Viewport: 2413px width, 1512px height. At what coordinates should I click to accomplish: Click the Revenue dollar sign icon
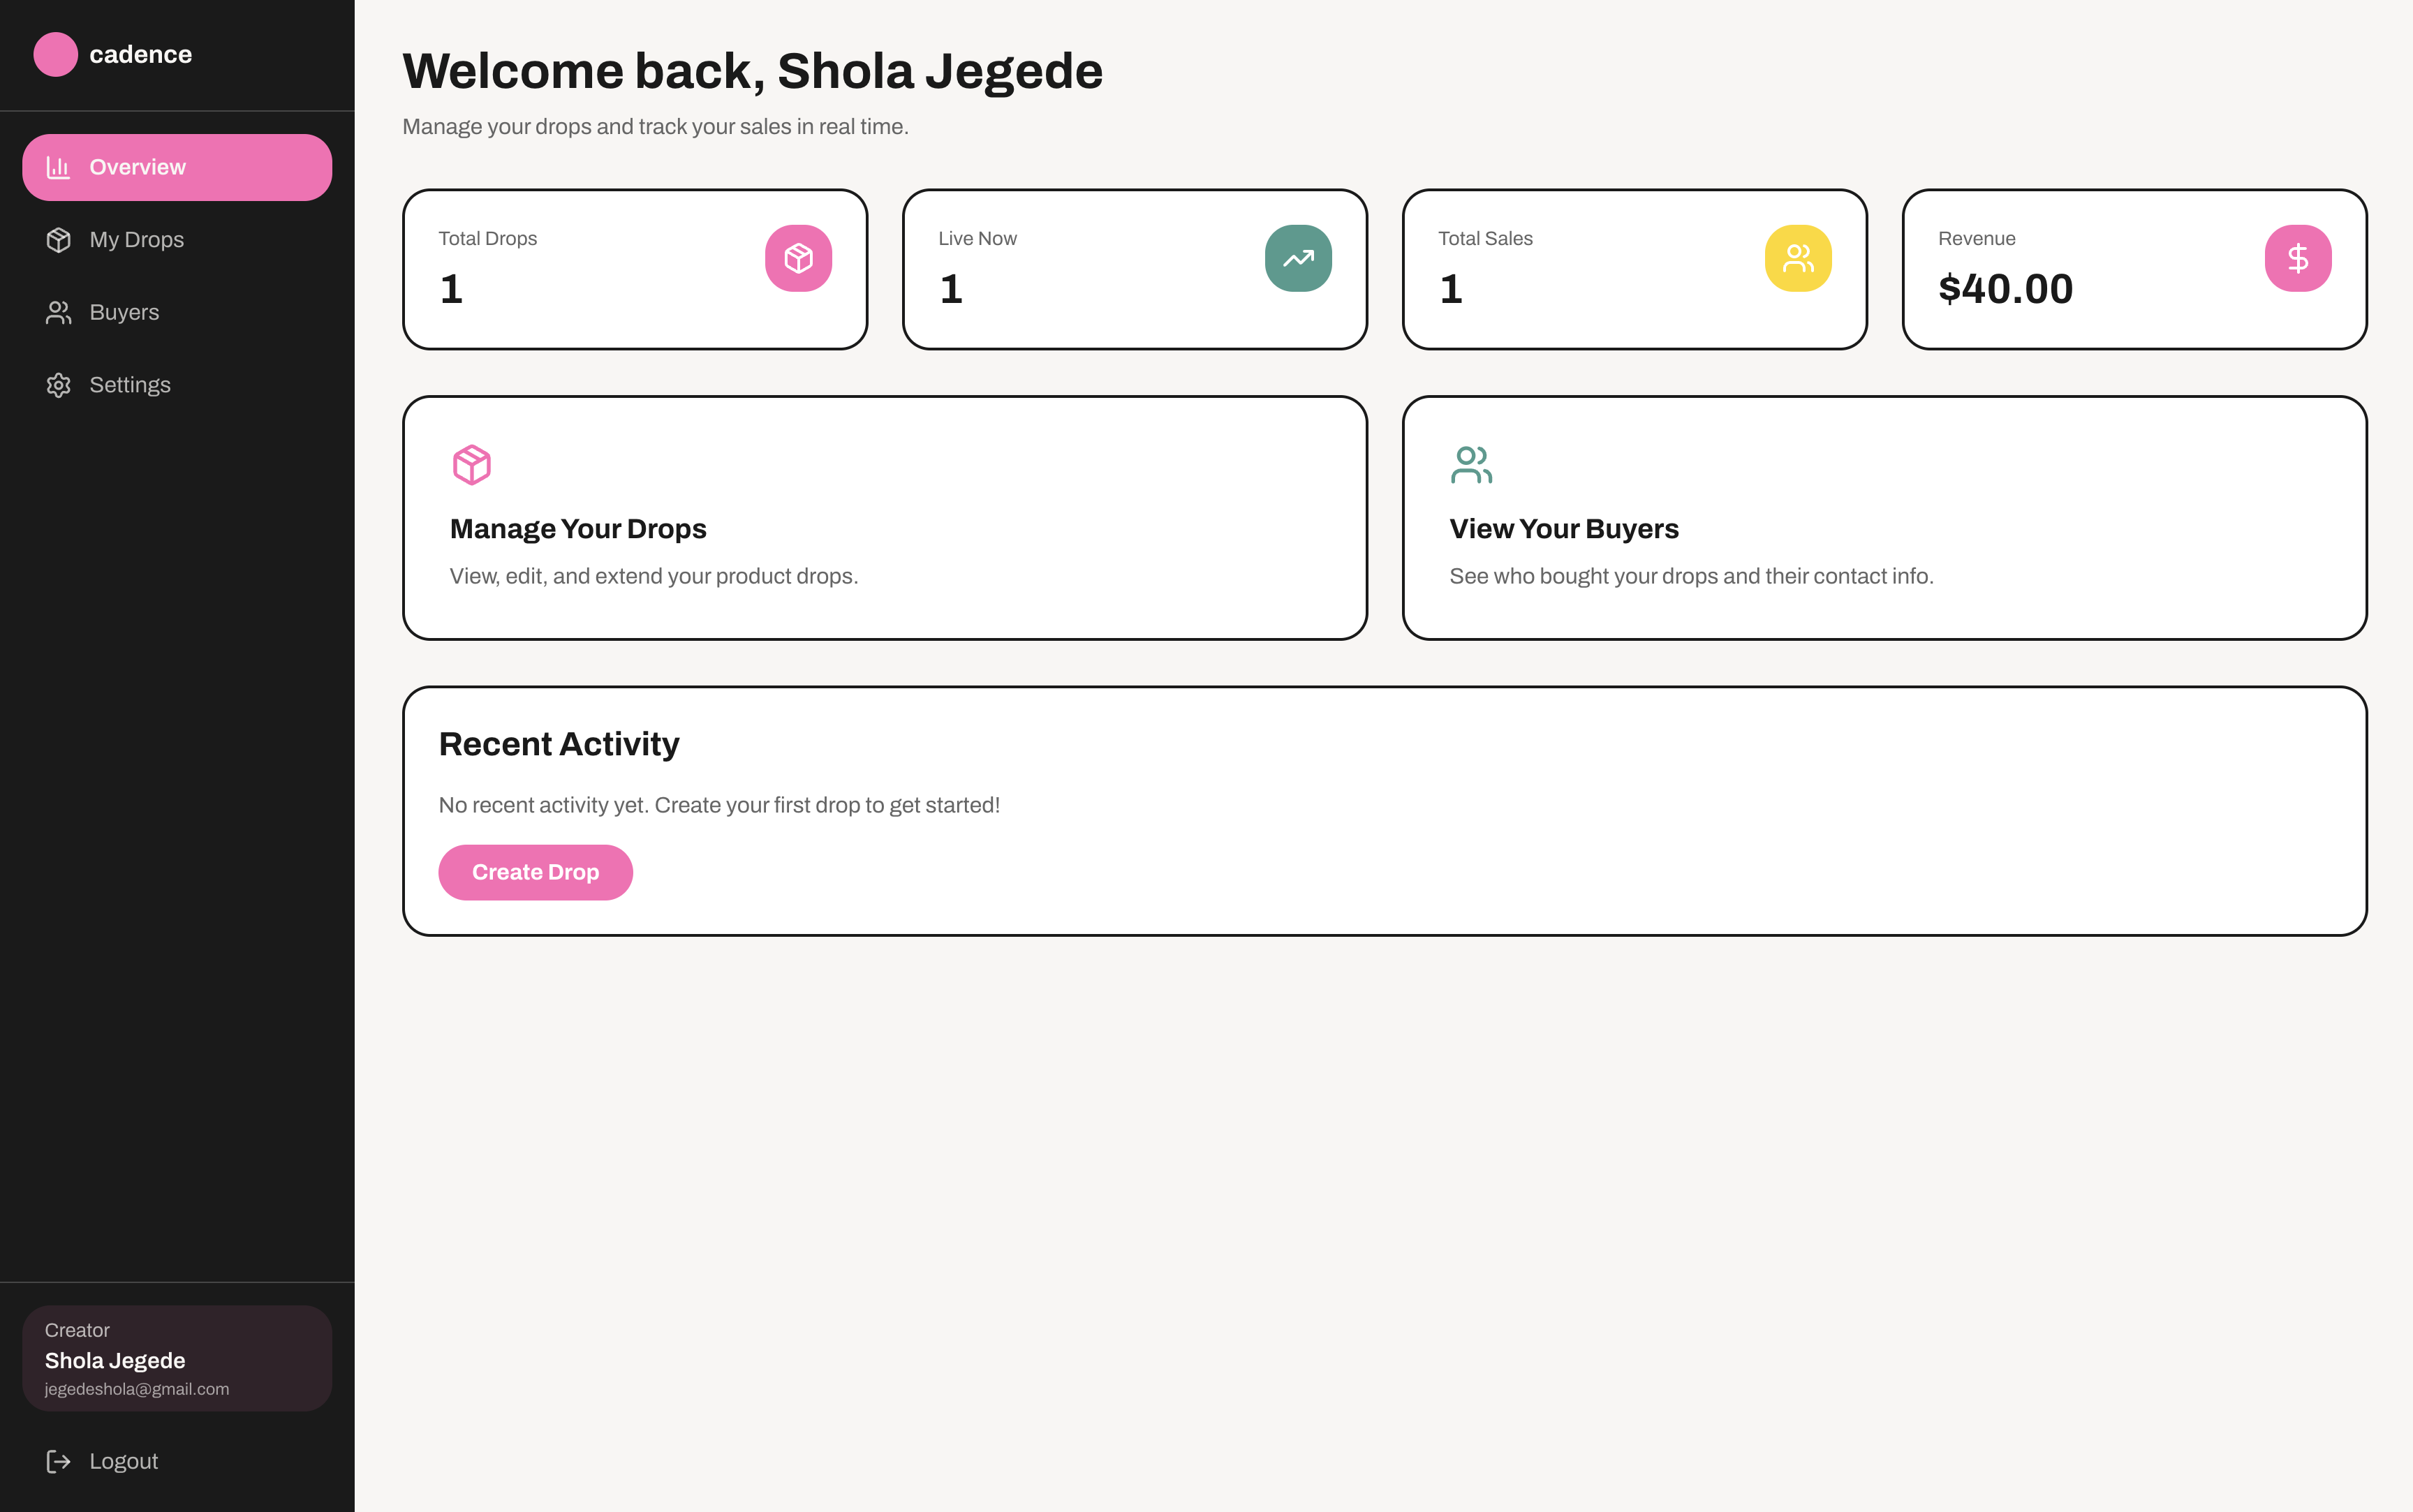(2298, 258)
